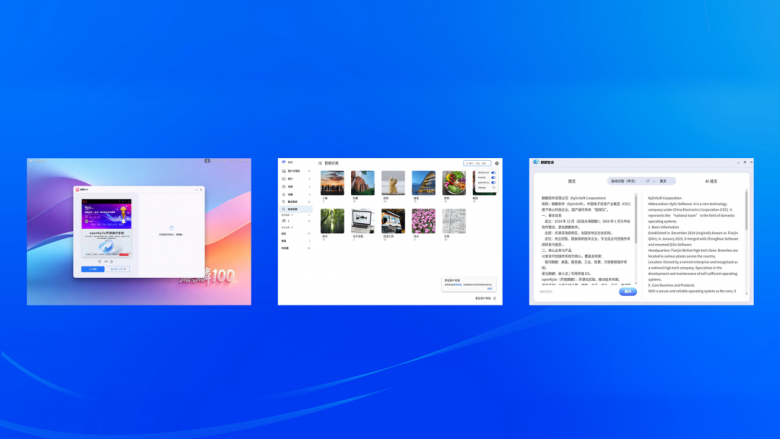Switch to the gallery window thumbnail in the middle
The width and height of the screenshot is (780, 439).
point(390,231)
